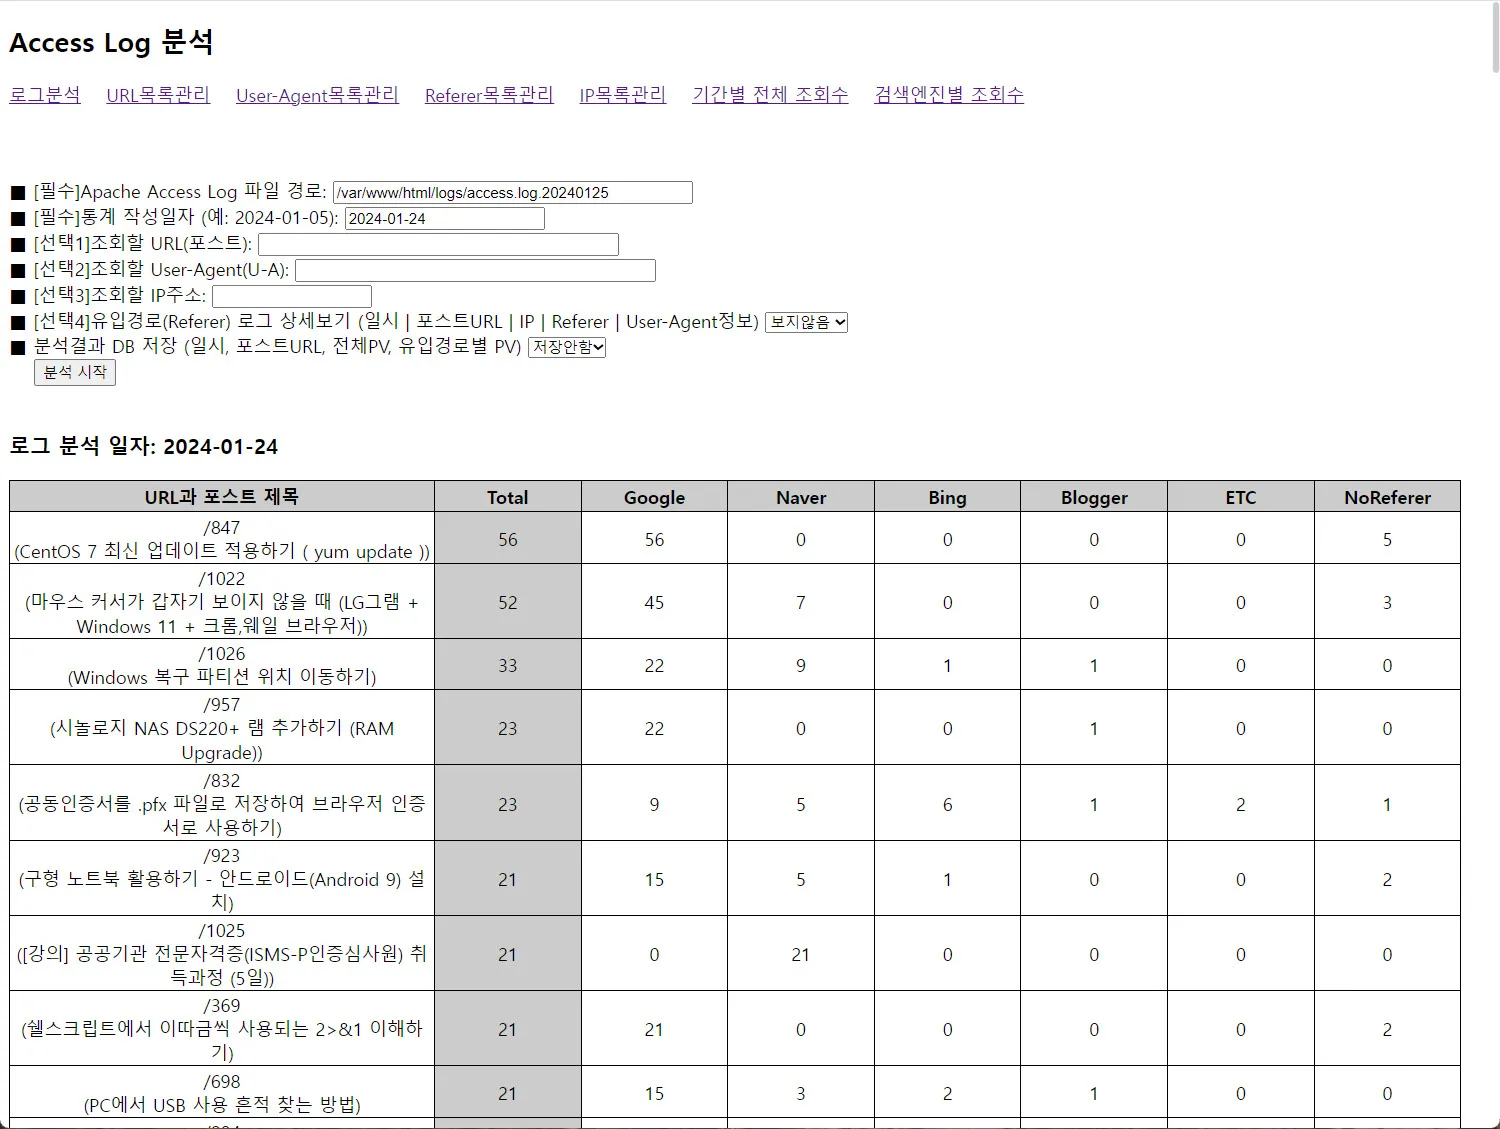Click NoReferer value 5 in /847 row
This screenshot has height=1129, width=1500.
tap(1387, 539)
